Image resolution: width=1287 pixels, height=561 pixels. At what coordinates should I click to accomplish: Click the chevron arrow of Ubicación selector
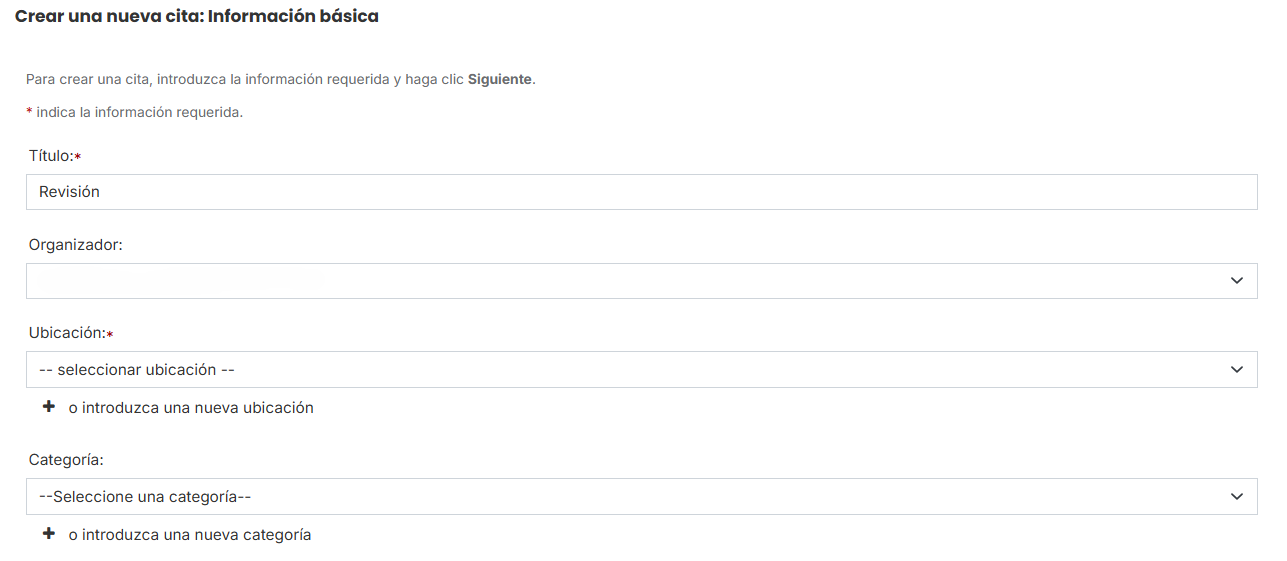tap(1237, 369)
